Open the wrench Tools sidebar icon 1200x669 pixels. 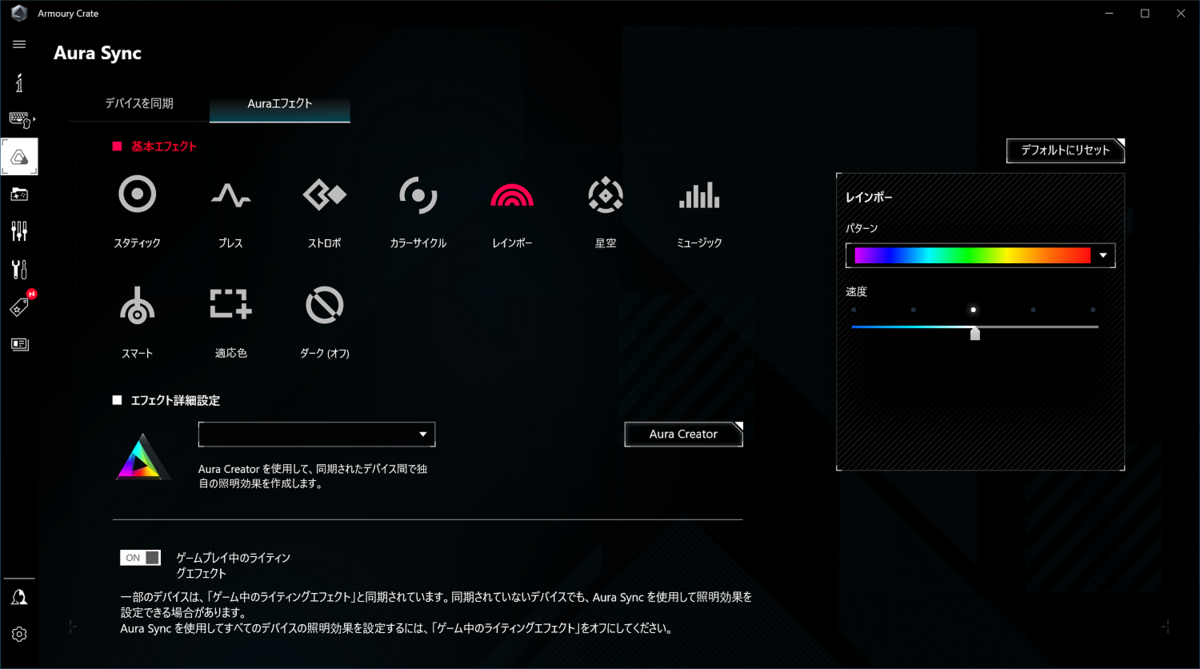[x=19, y=269]
